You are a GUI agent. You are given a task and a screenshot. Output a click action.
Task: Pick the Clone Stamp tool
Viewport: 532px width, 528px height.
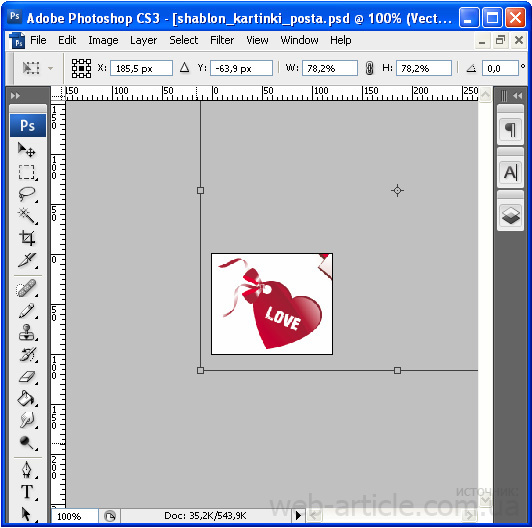pos(26,332)
